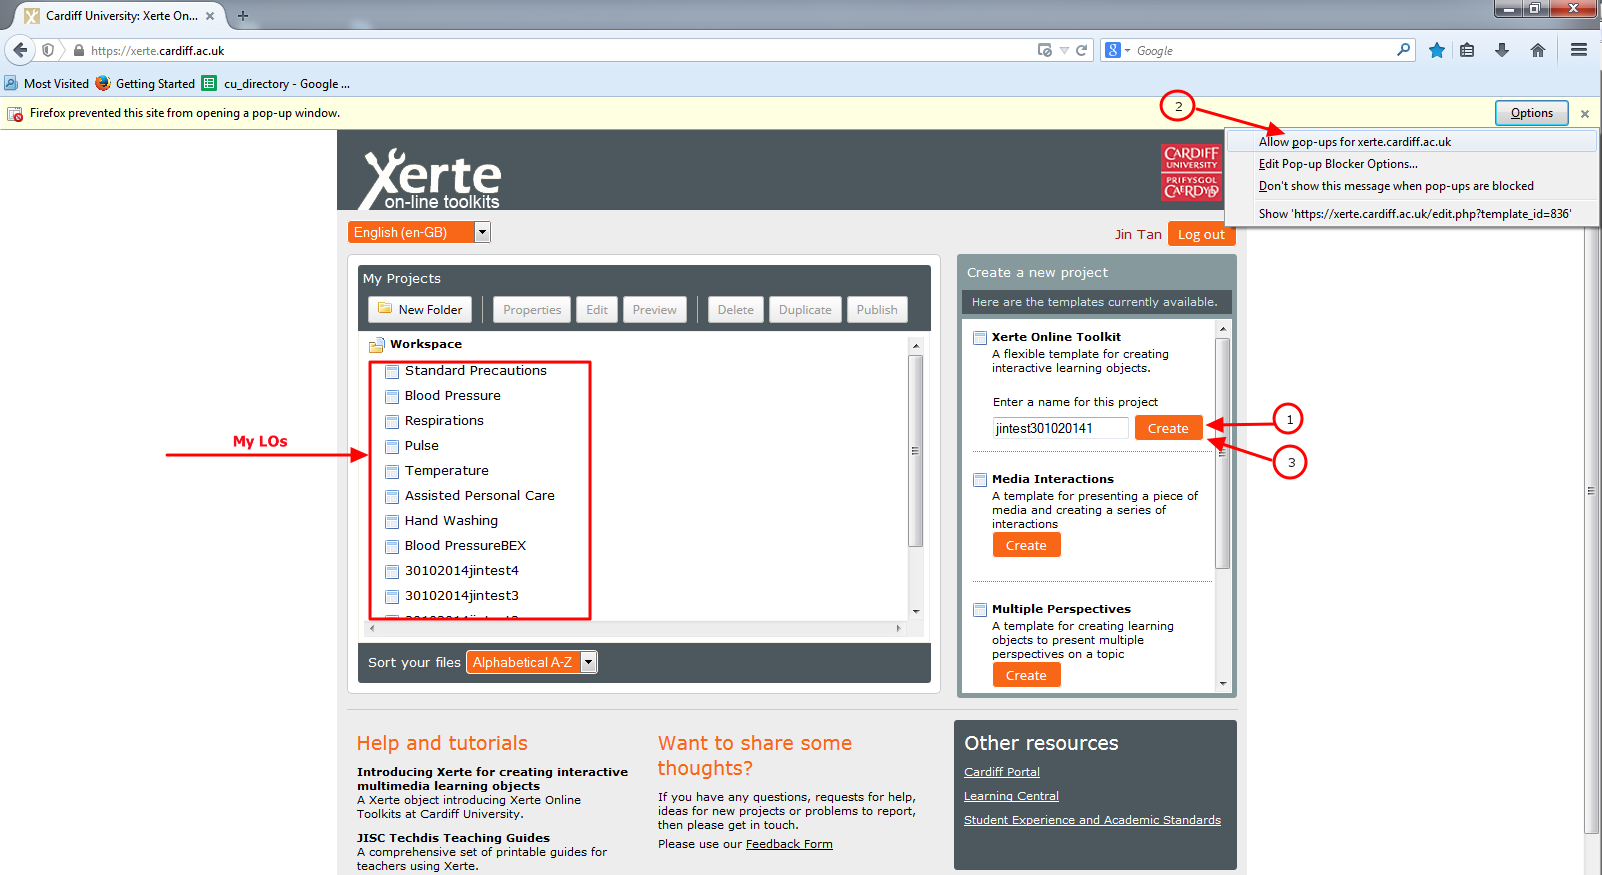Click the Publish button

tap(877, 310)
